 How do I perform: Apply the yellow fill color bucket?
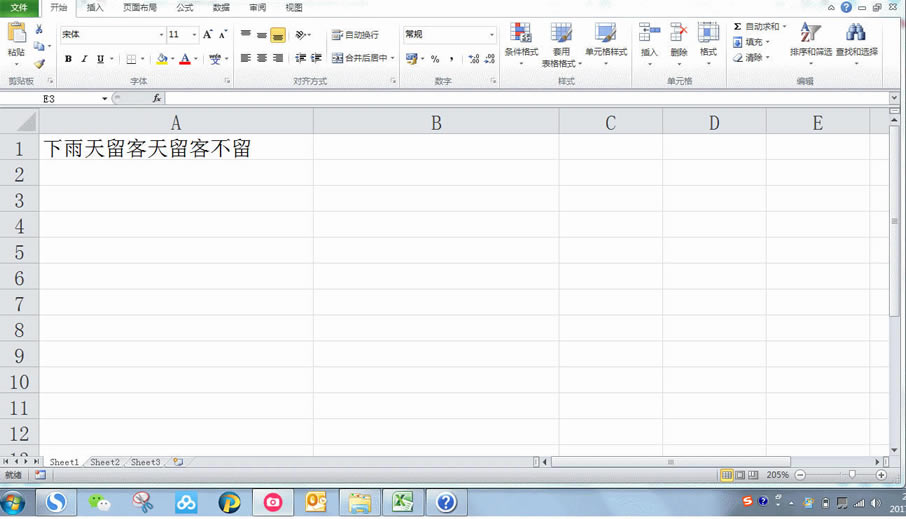[162, 59]
